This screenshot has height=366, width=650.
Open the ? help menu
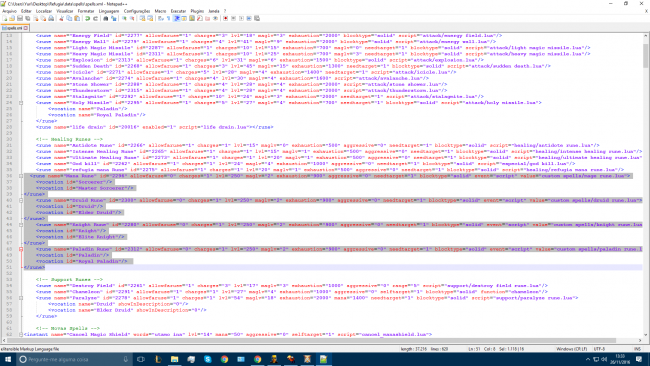coord(225,11)
